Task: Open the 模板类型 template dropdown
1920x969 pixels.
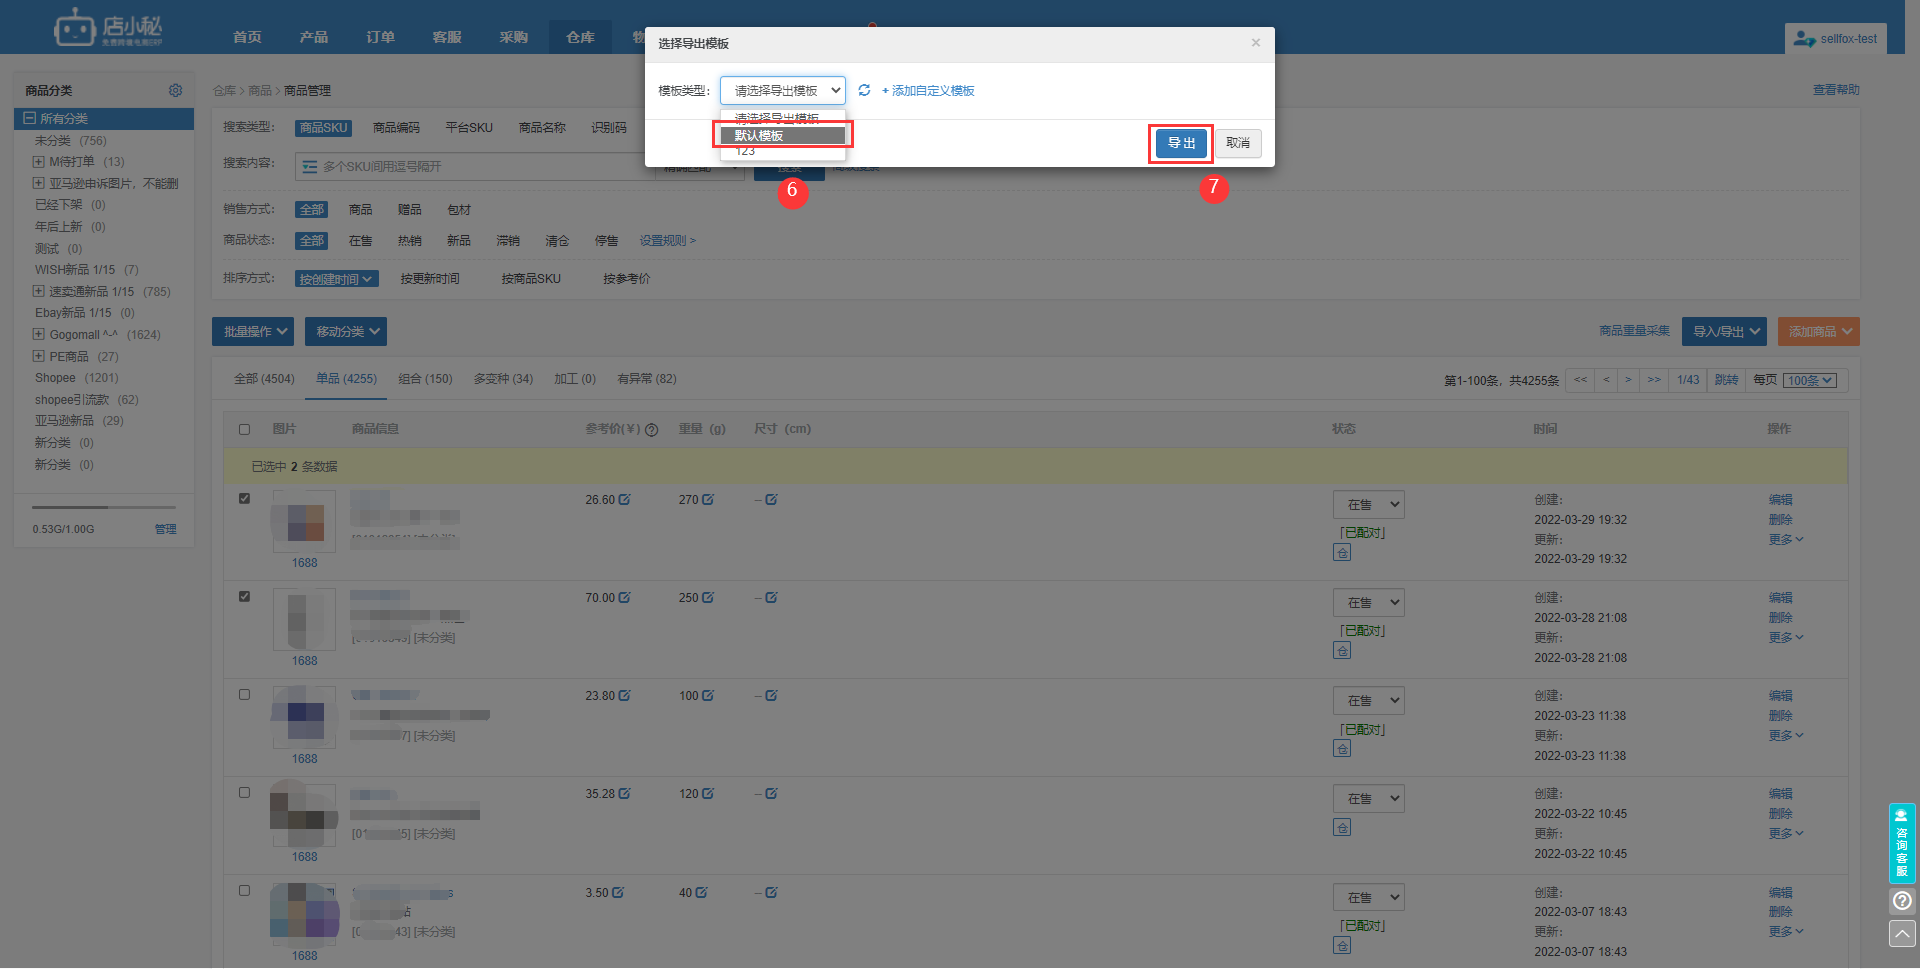Action: click(x=782, y=90)
